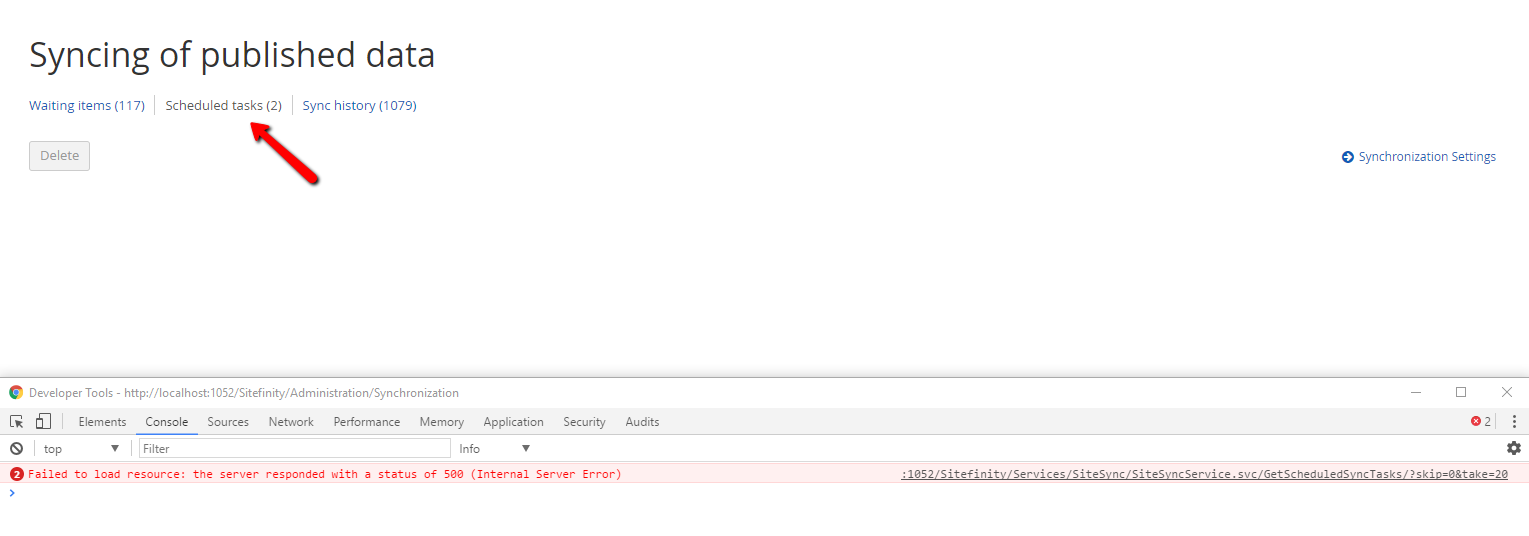1529x536 pixels.
Task: Open the Audits tab in DevTools
Action: pyautogui.click(x=642, y=422)
